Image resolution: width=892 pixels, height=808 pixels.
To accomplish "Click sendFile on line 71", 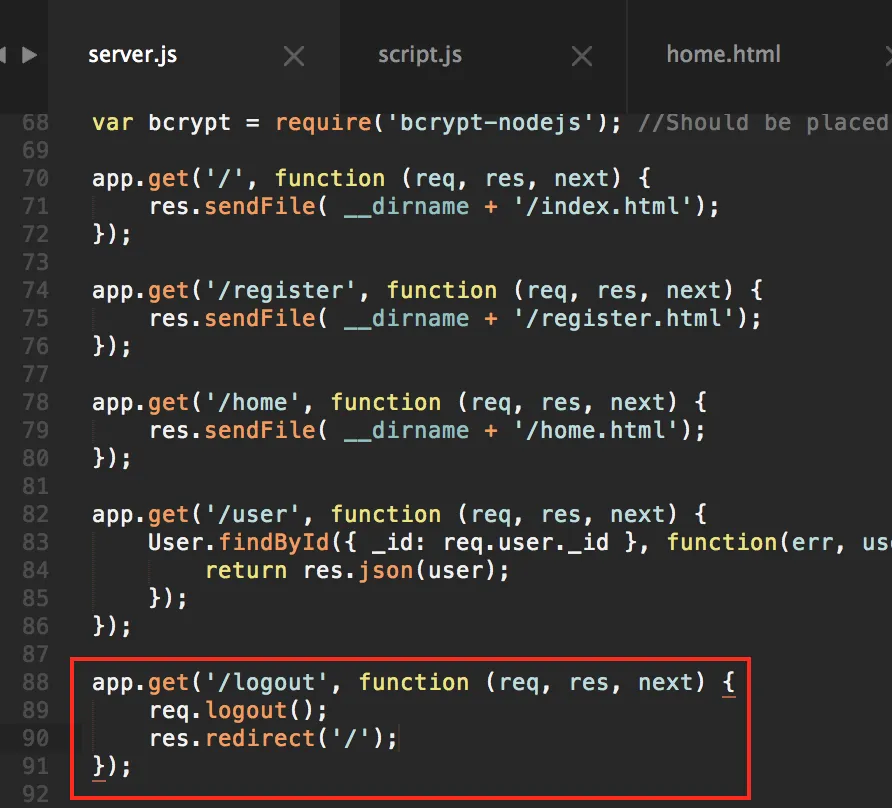I will coord(260,207).
